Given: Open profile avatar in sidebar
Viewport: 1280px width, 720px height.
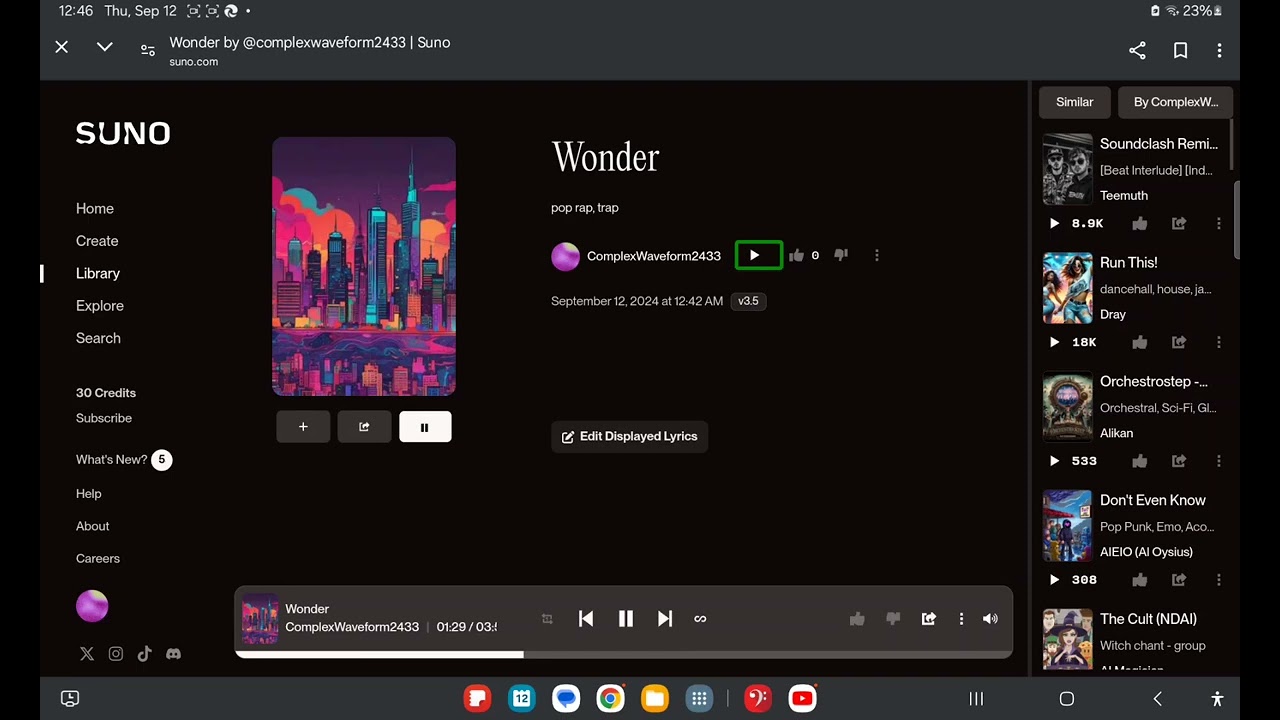Looking at the screenshot, I should [x=92, y=606].
